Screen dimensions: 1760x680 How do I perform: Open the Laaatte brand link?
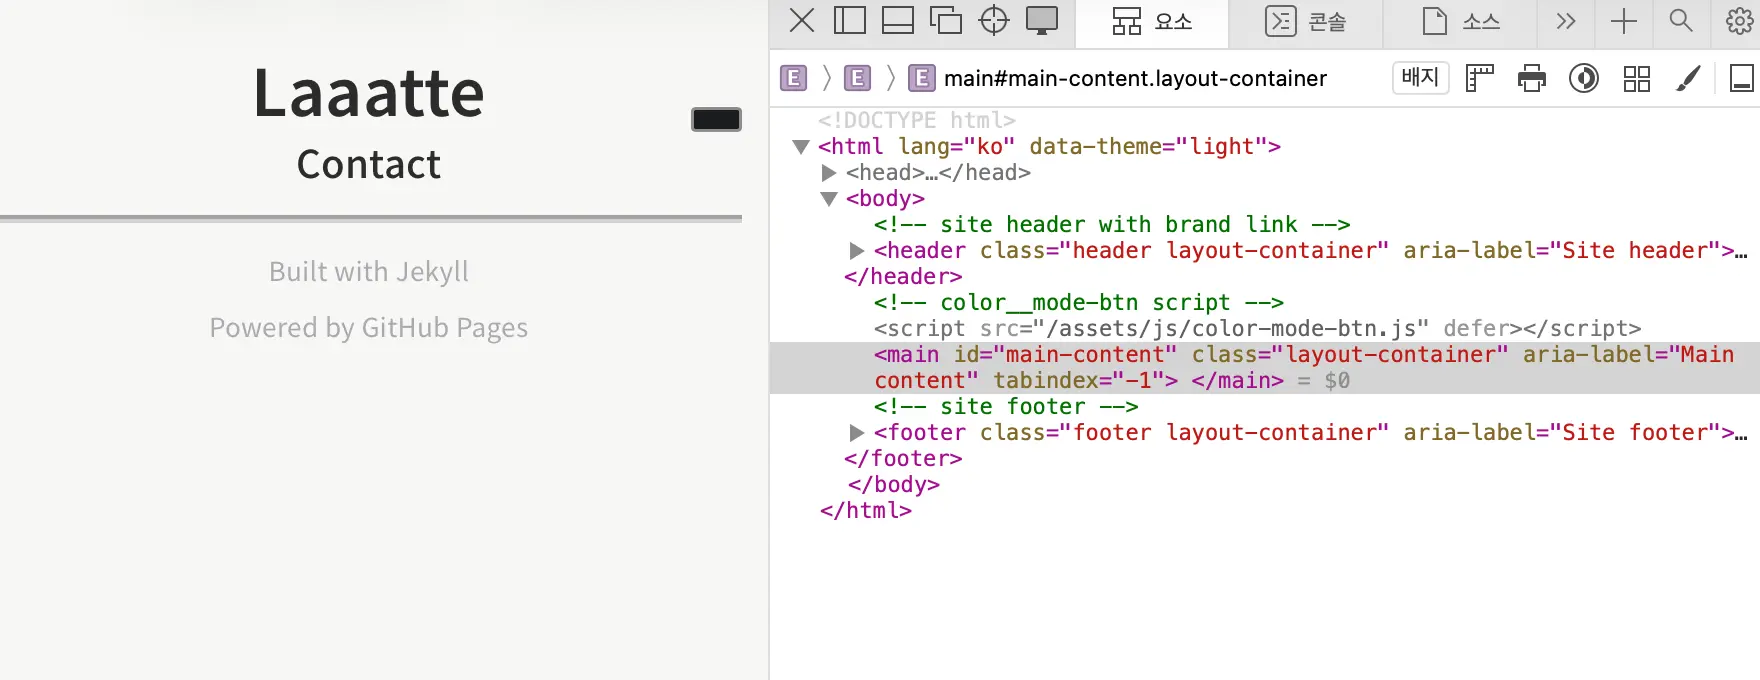[x=369, y=93]
